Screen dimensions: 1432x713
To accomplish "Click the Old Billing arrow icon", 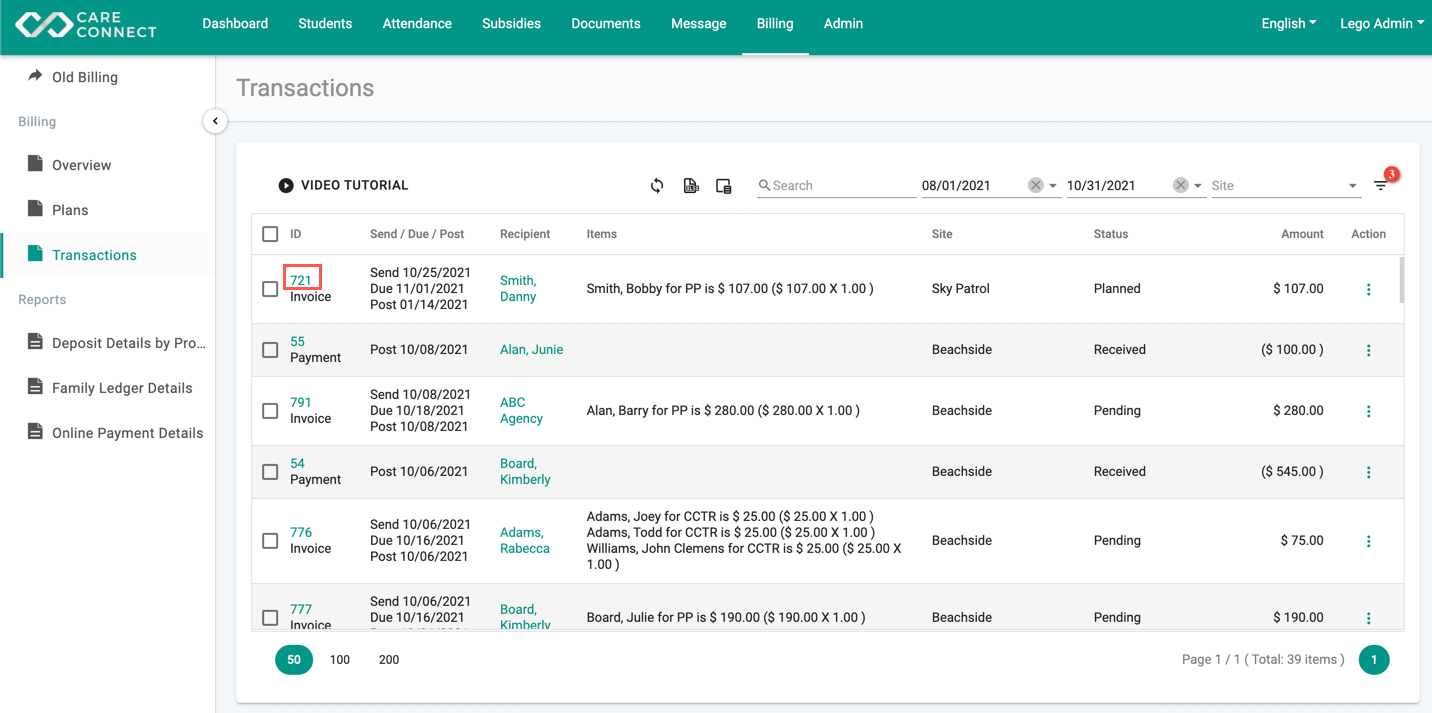I will click(35, 76).
